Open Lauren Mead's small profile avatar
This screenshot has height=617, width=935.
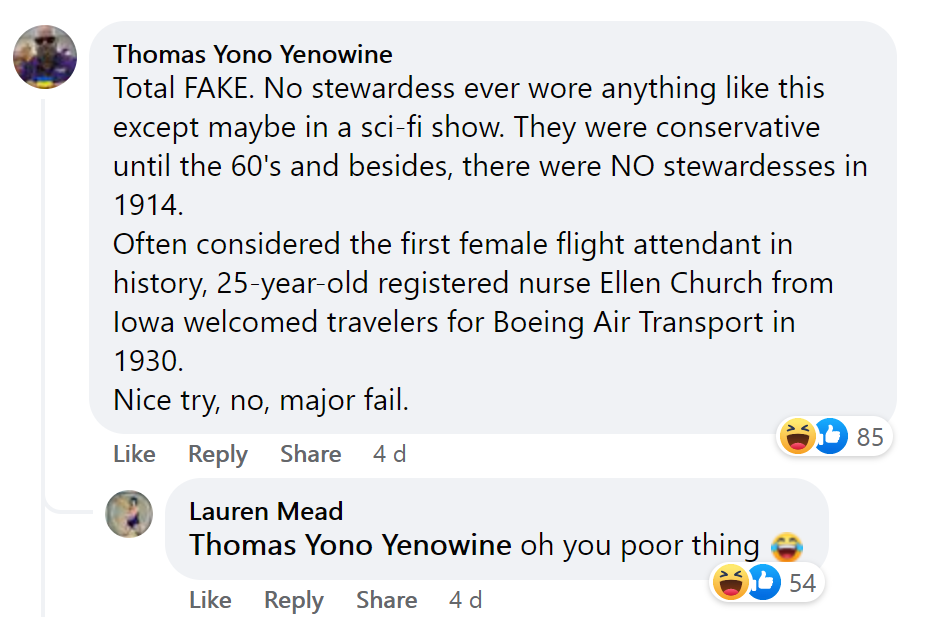point(130,515)
